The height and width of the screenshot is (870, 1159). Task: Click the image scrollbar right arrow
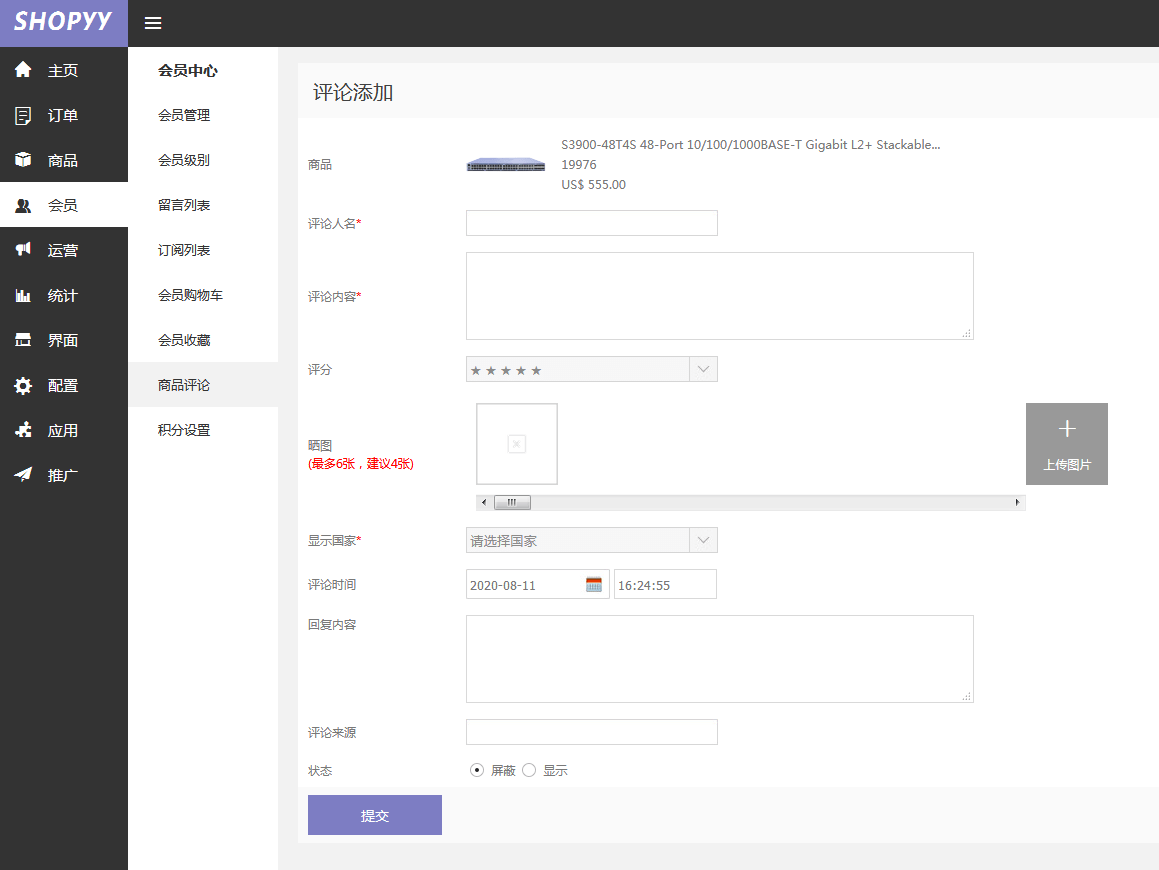coord(1017,503)
